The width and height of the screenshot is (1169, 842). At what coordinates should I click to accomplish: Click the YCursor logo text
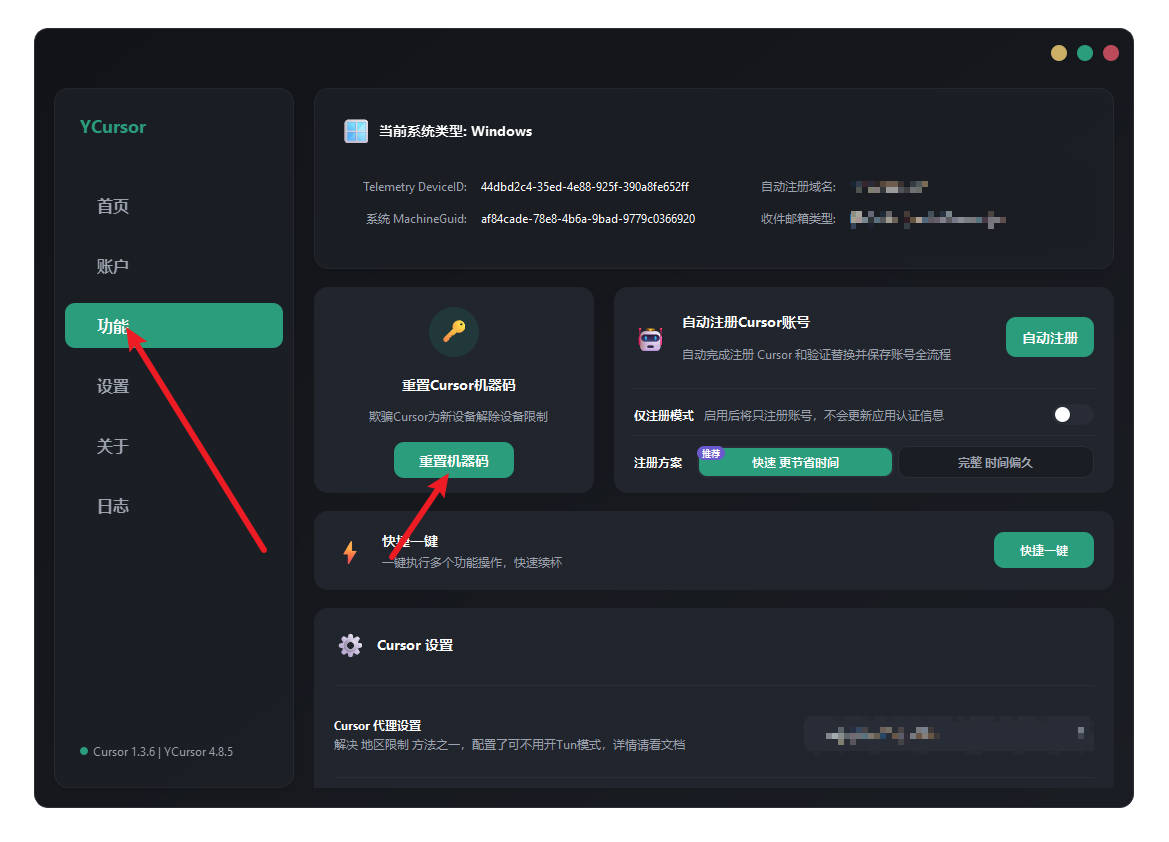[113, 127]
